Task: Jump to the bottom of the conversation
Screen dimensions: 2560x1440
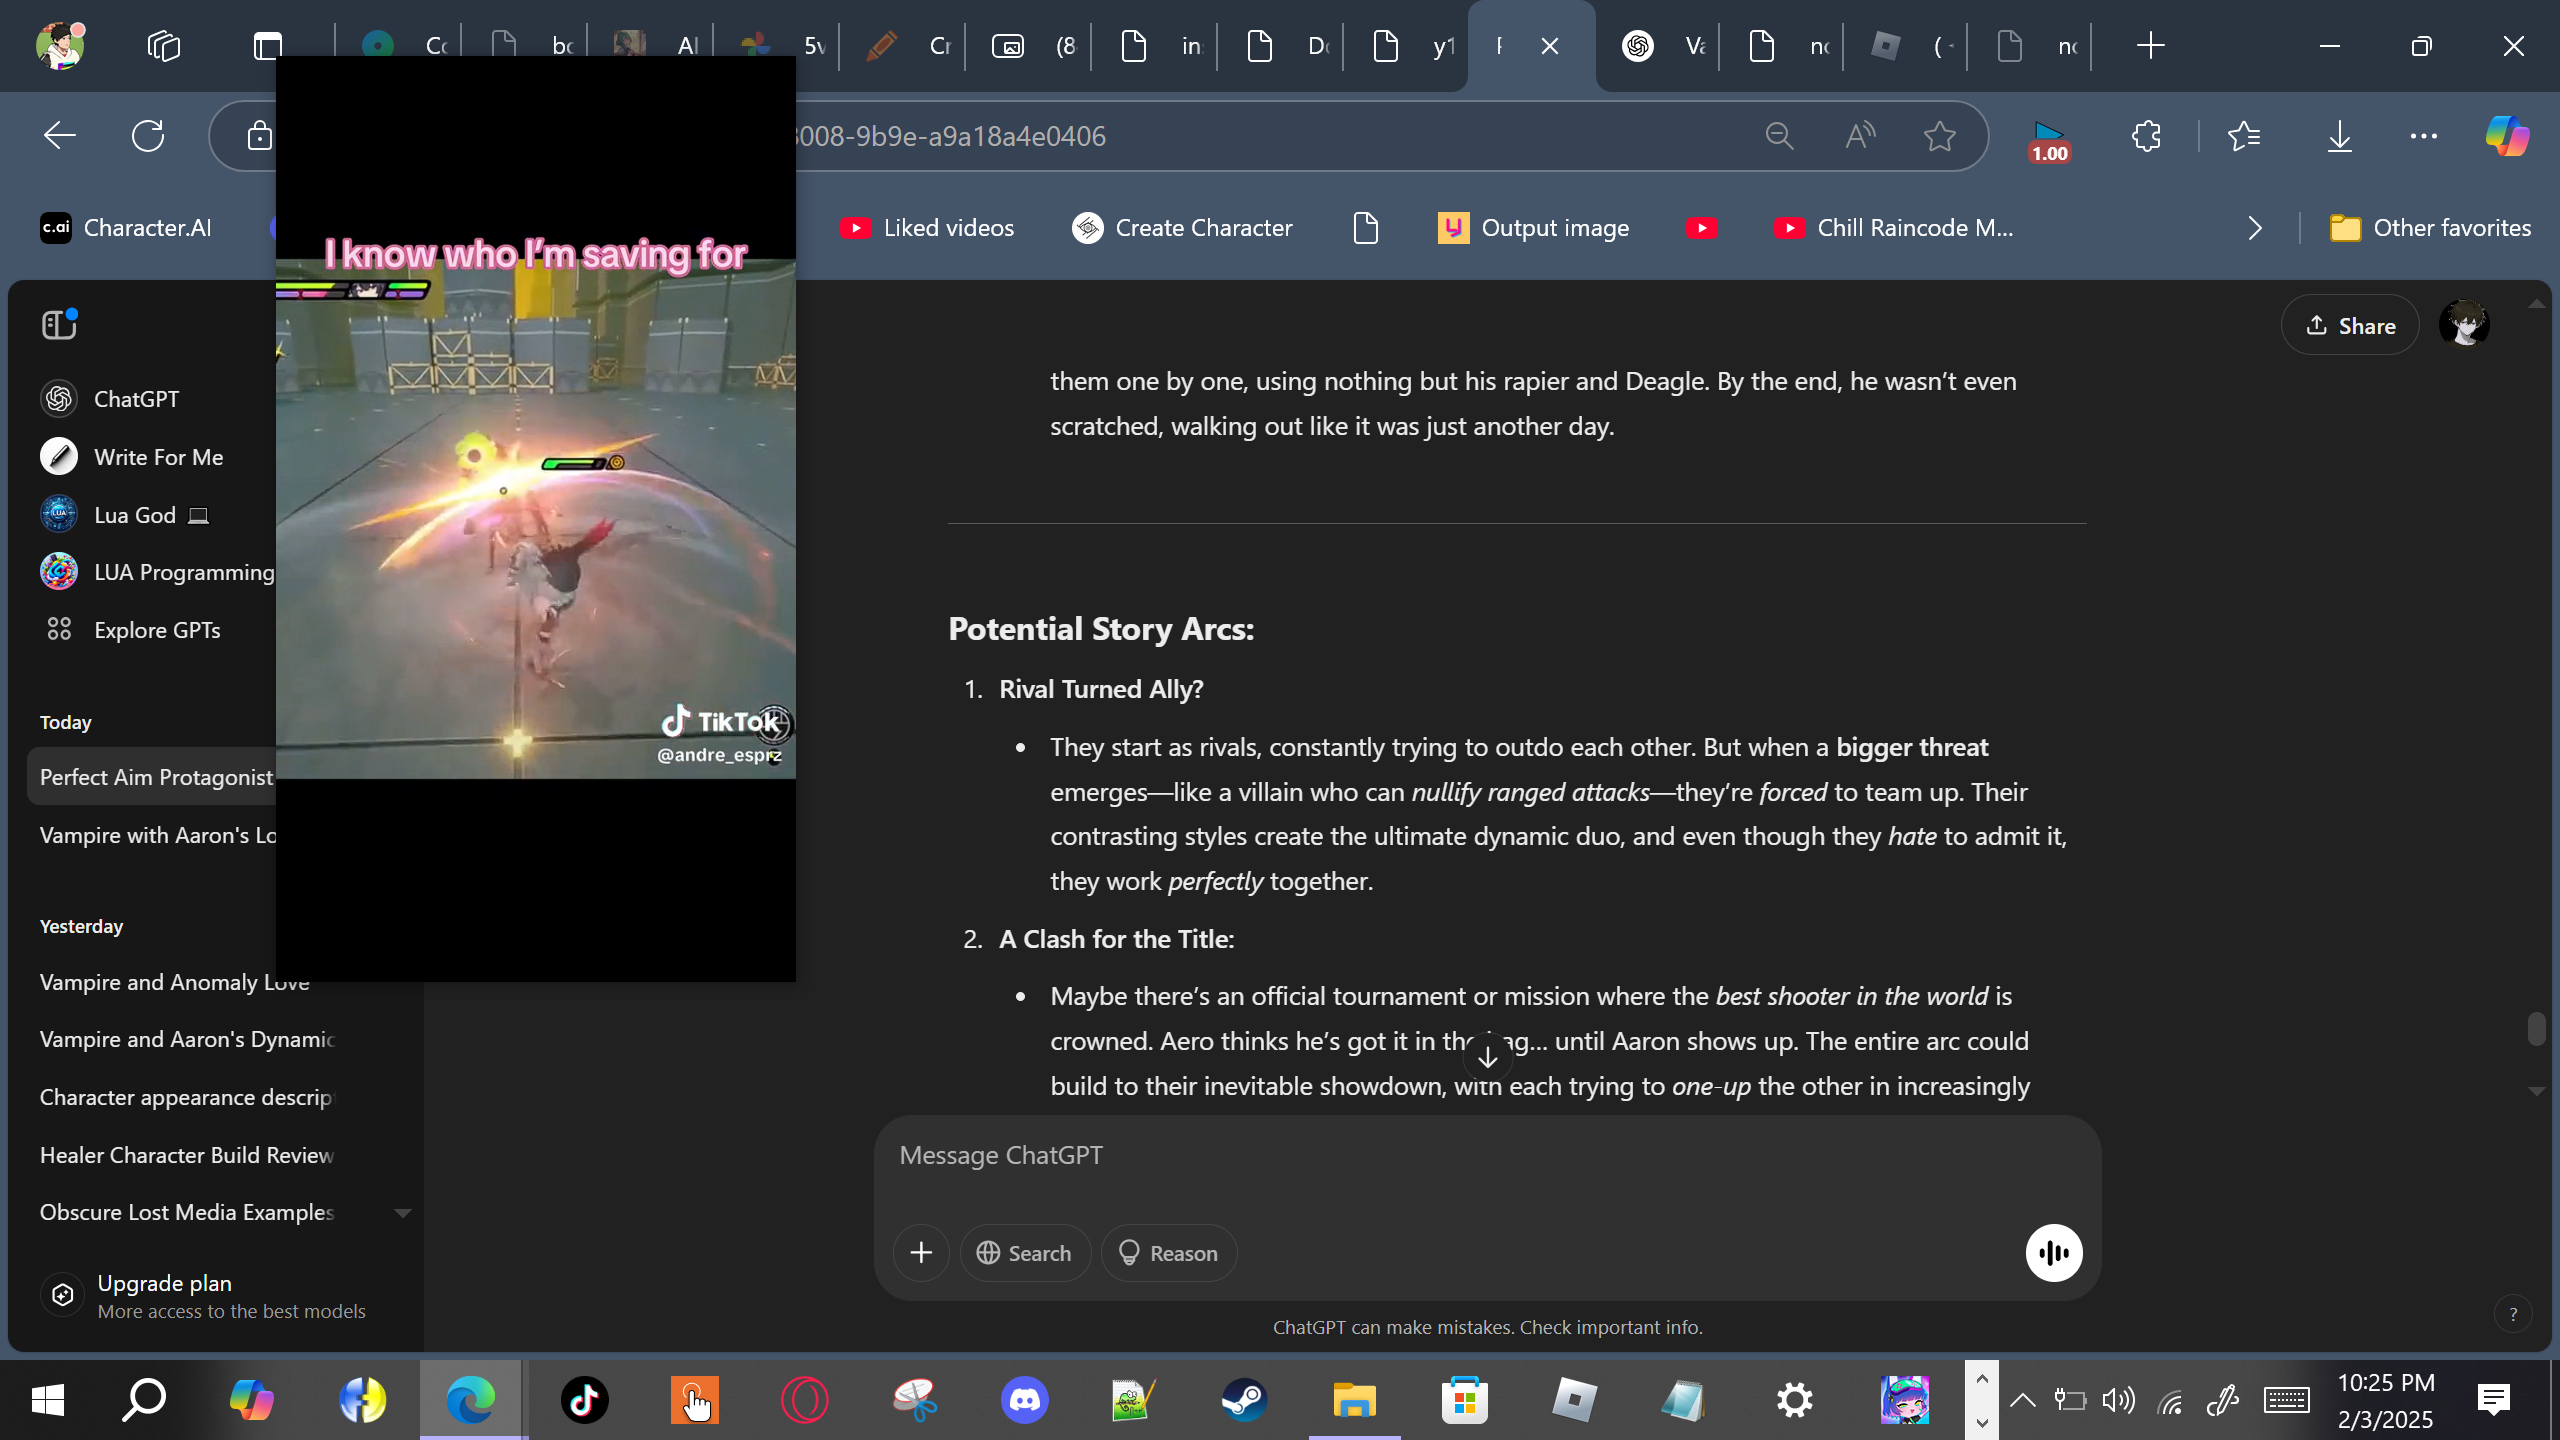Action: tap(1487, 1055)
